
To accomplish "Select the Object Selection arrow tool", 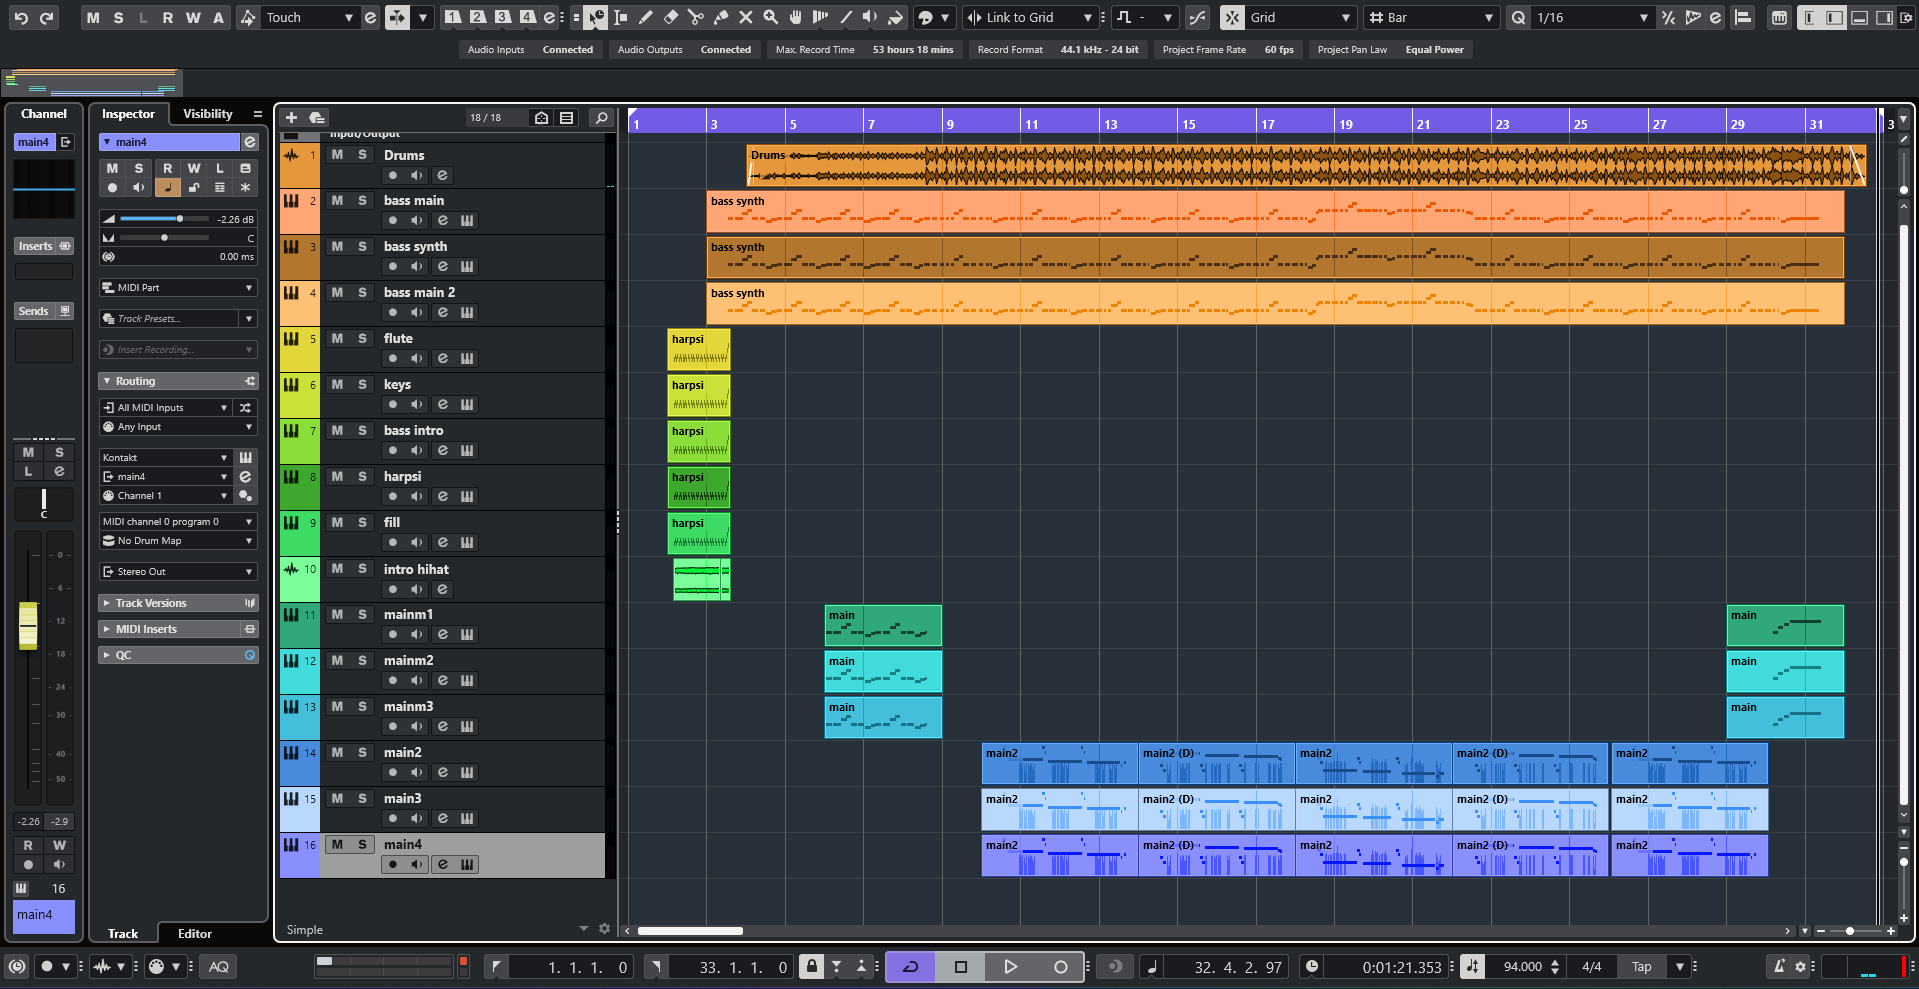I will point(596,17).
